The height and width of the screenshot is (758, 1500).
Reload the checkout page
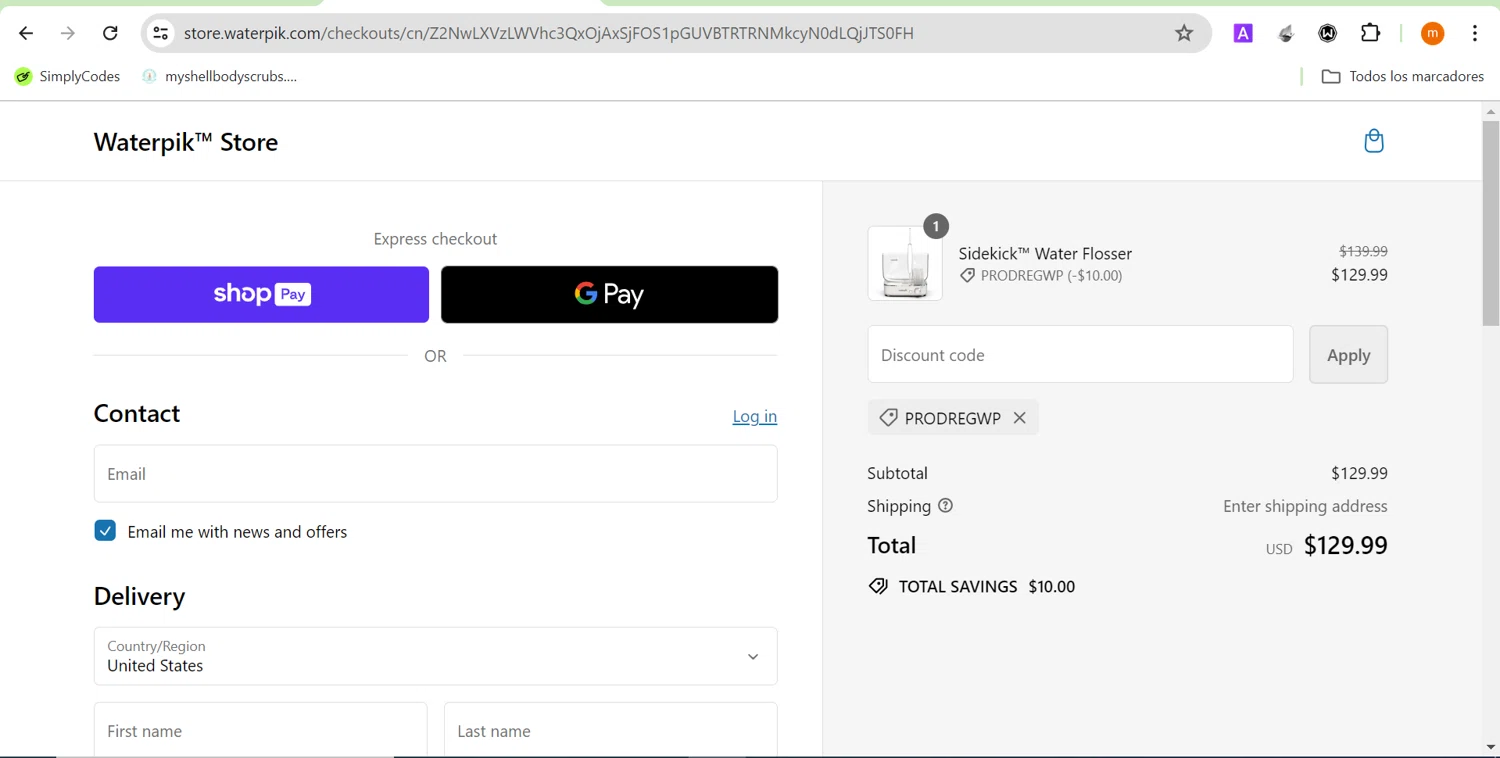(110, 33)
